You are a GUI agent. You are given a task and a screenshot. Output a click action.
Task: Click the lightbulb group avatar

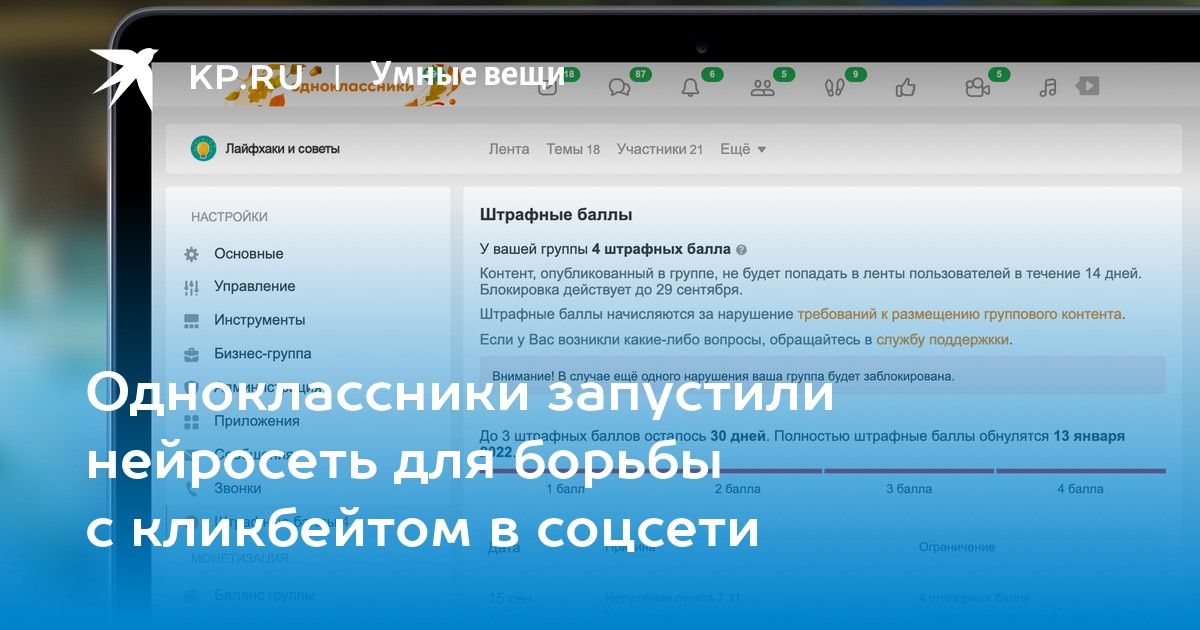point(204,149)
